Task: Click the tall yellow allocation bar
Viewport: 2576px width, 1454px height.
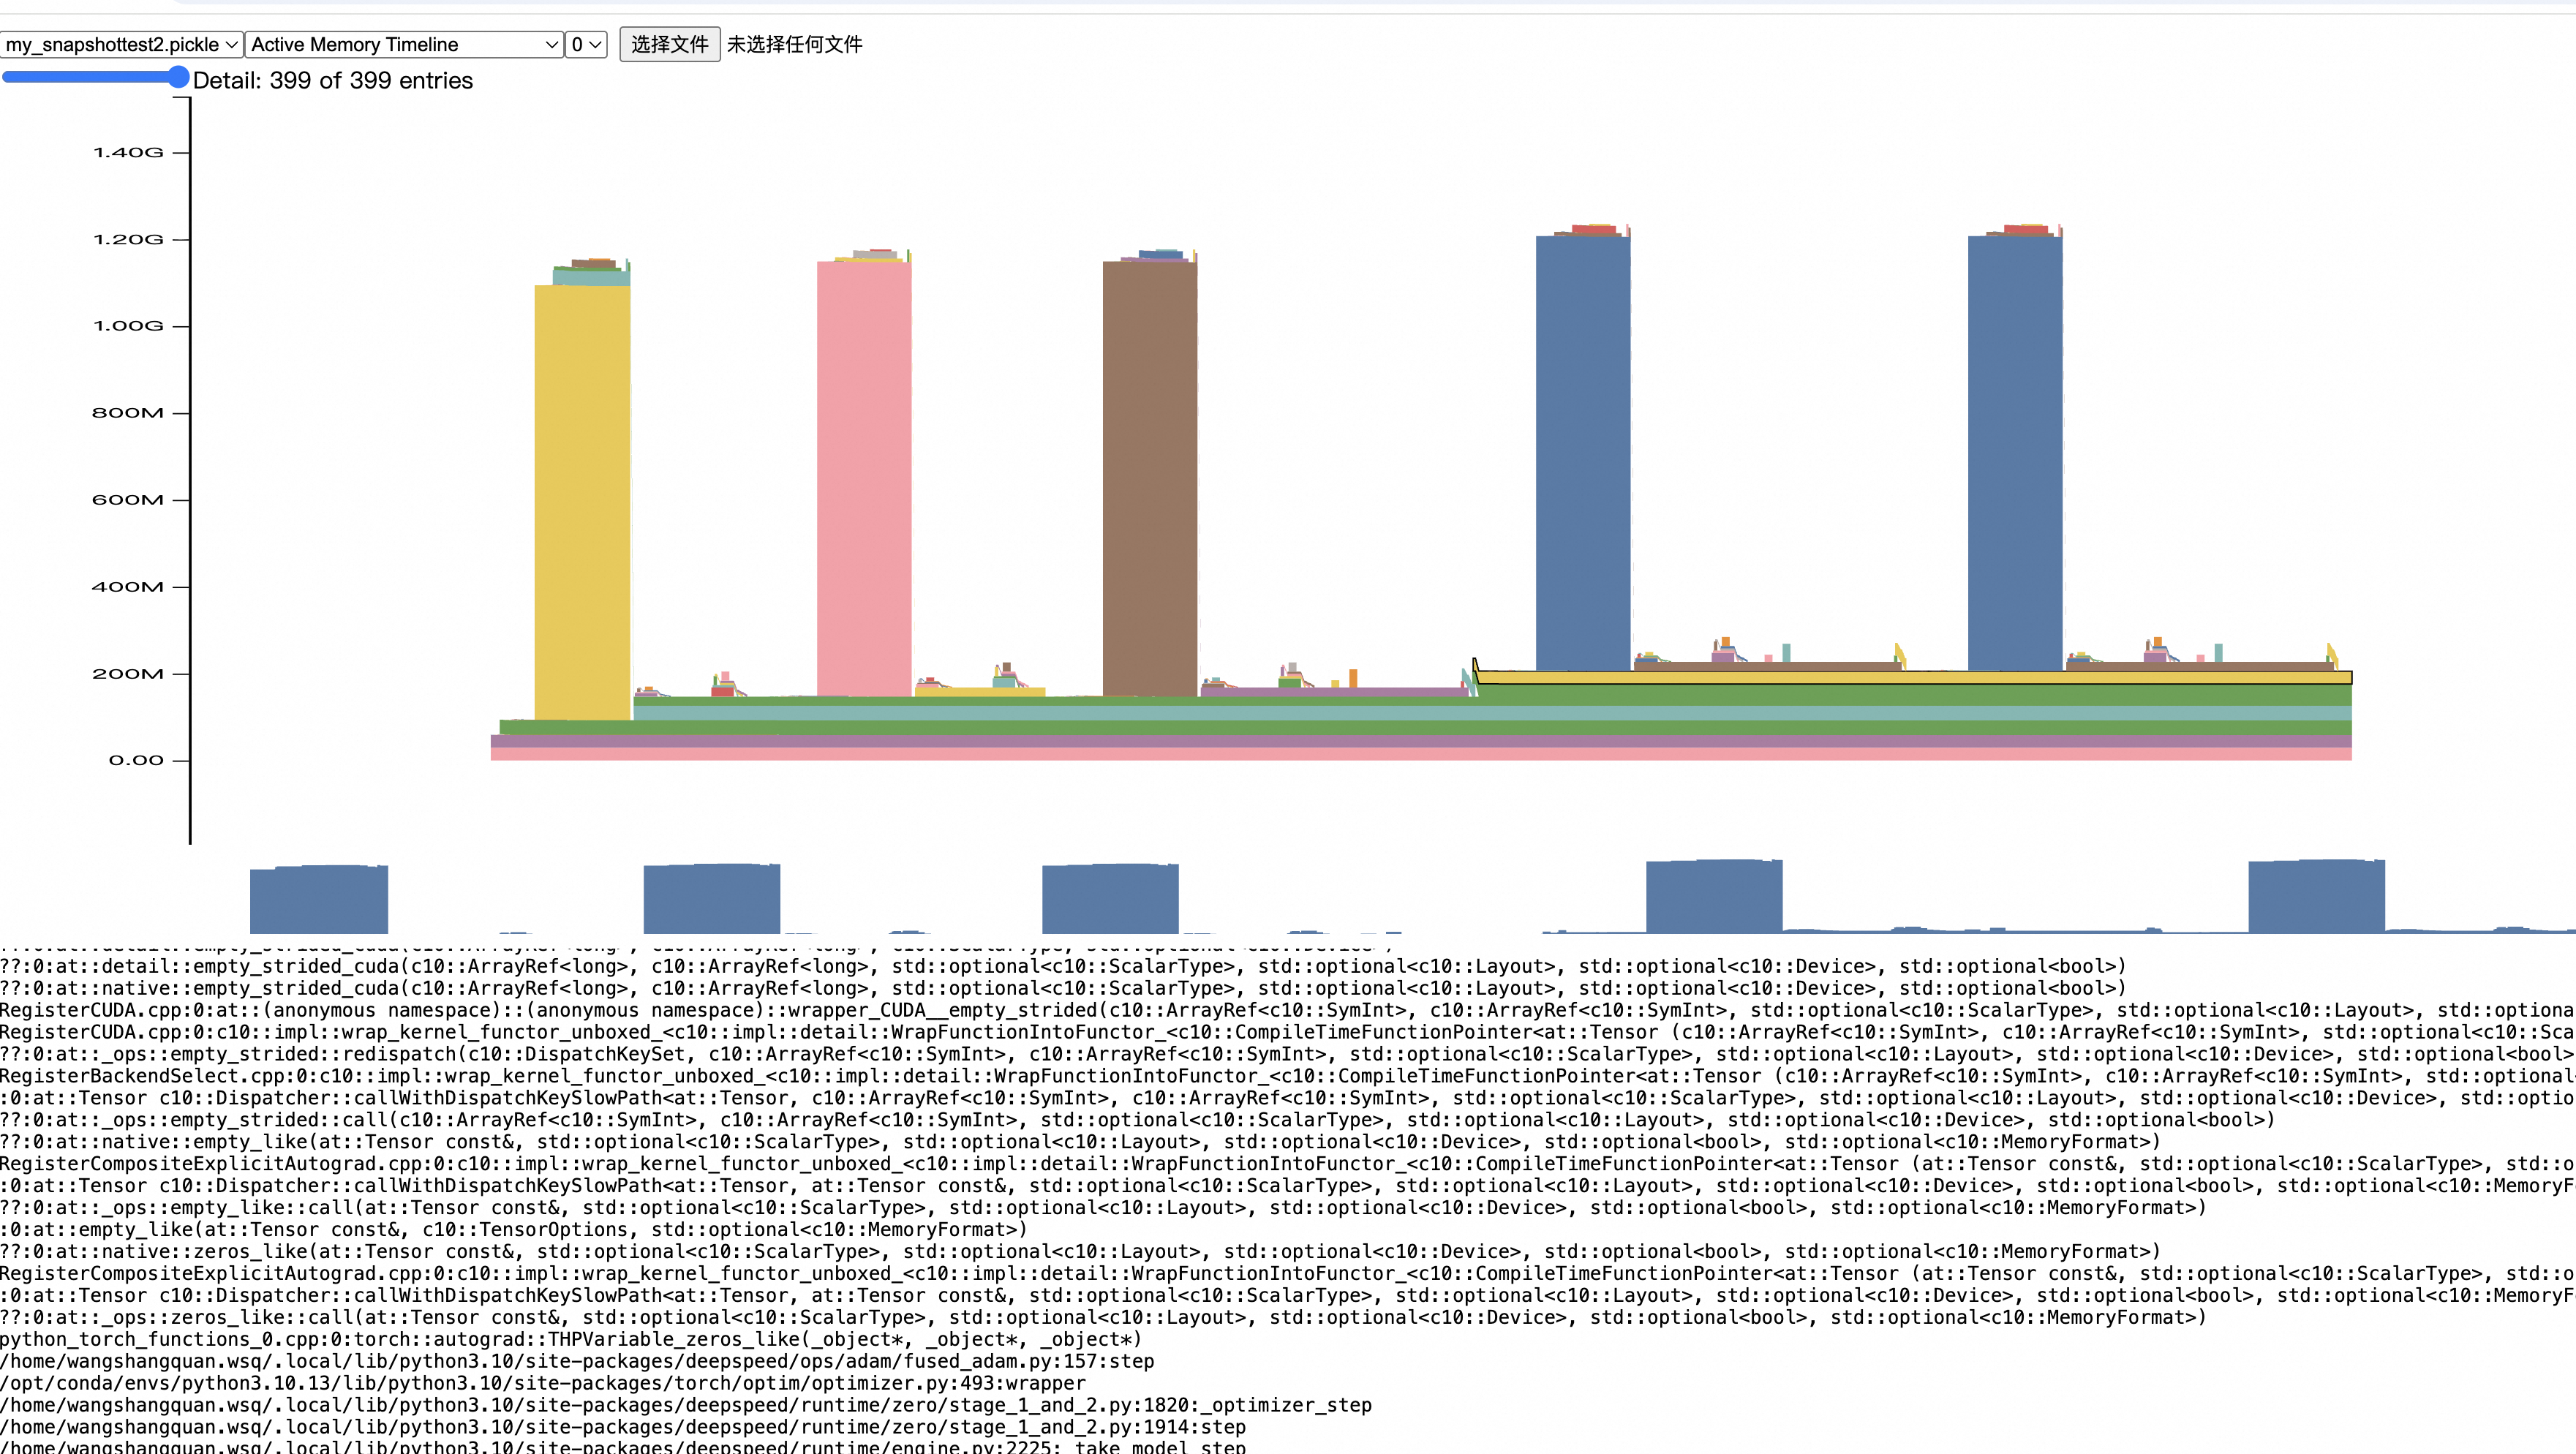Action: tap(582, 500)
